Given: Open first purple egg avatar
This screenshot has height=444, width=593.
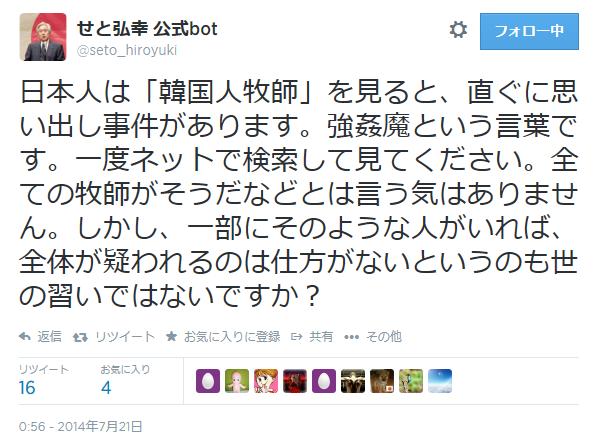Looking at the screenshot, I should tap(208, 381).
